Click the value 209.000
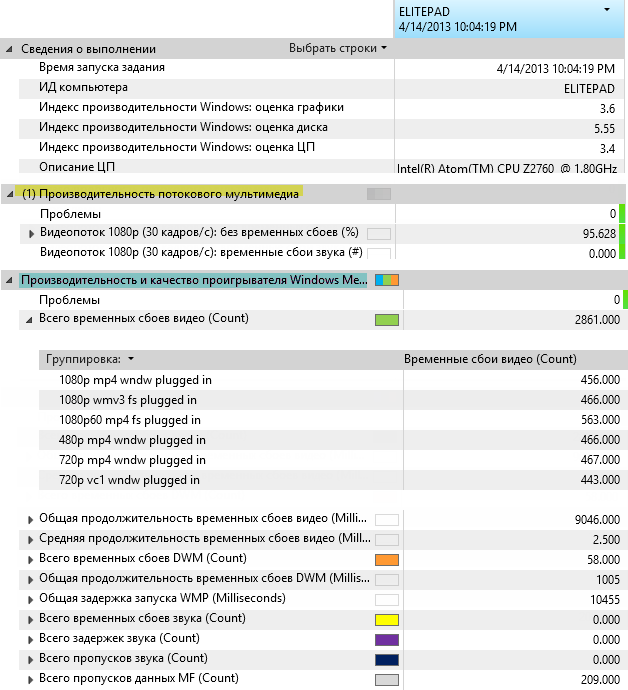628x690 pixels. tap(600, 680)
